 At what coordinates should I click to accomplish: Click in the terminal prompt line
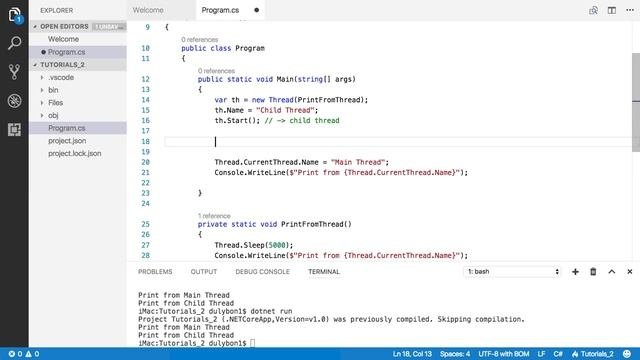point(196,343)
